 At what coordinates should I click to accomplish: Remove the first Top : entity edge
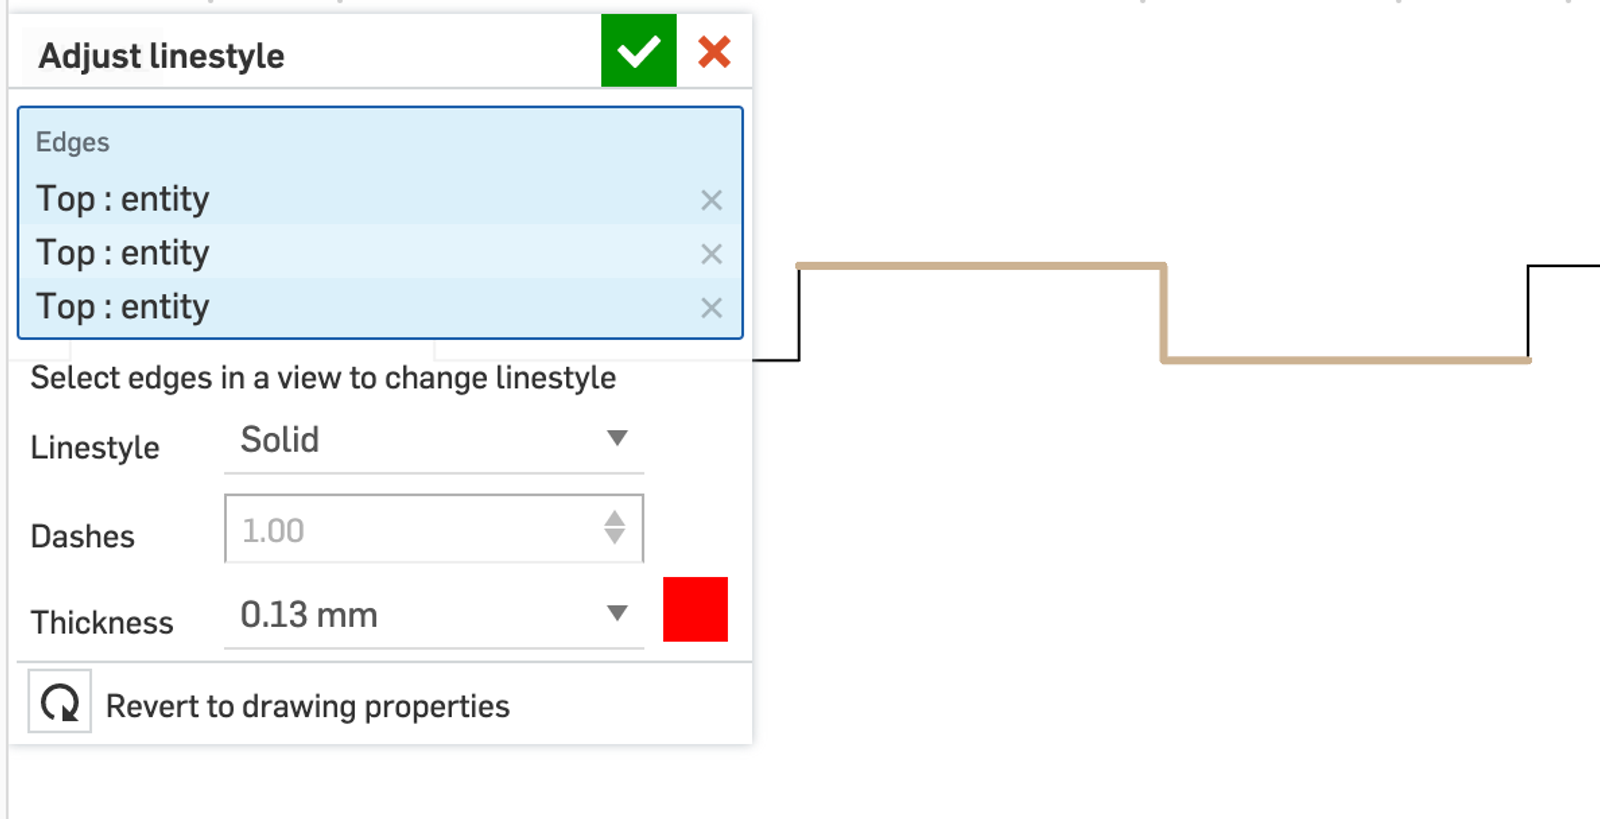point(711,200)
